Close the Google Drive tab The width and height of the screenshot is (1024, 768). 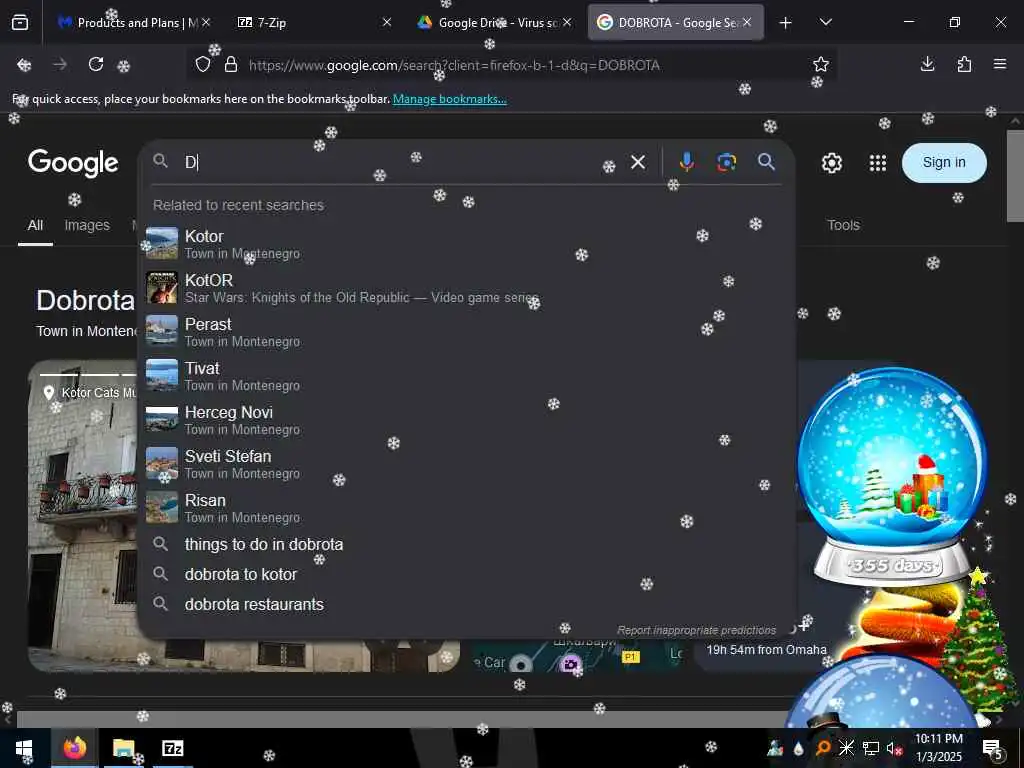(567, 22)
